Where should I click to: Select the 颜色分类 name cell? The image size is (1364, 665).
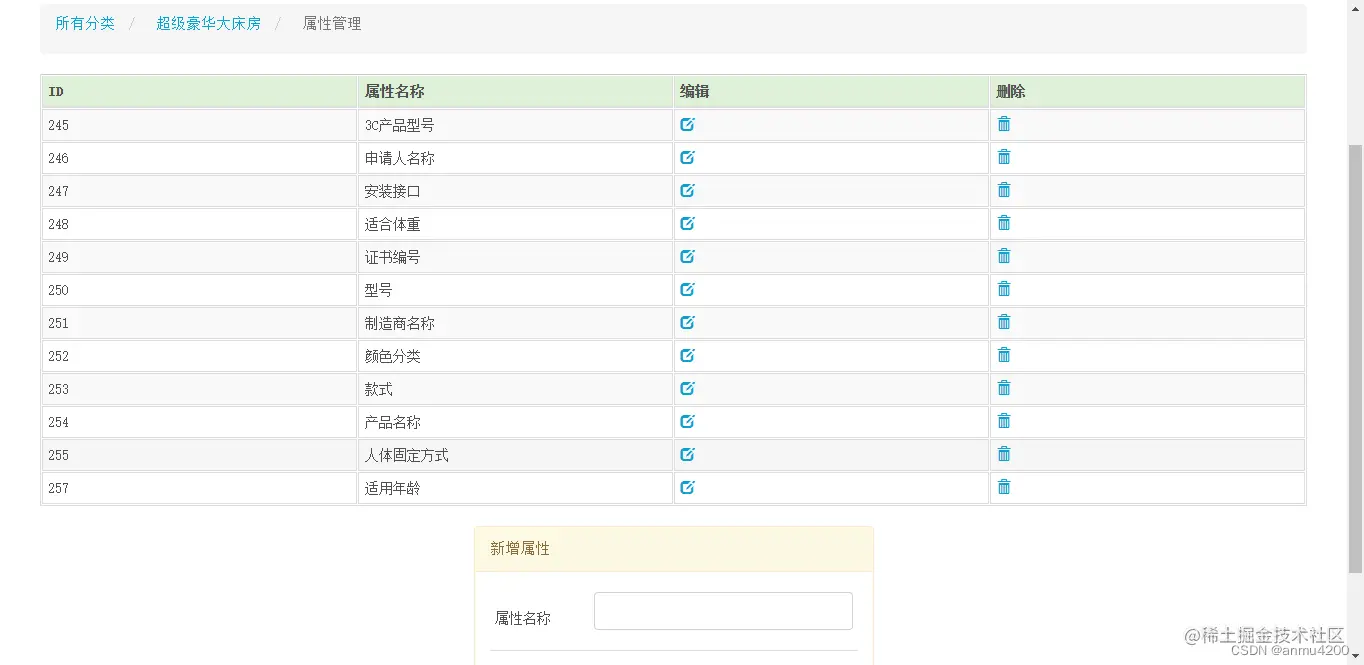(516, 356)
